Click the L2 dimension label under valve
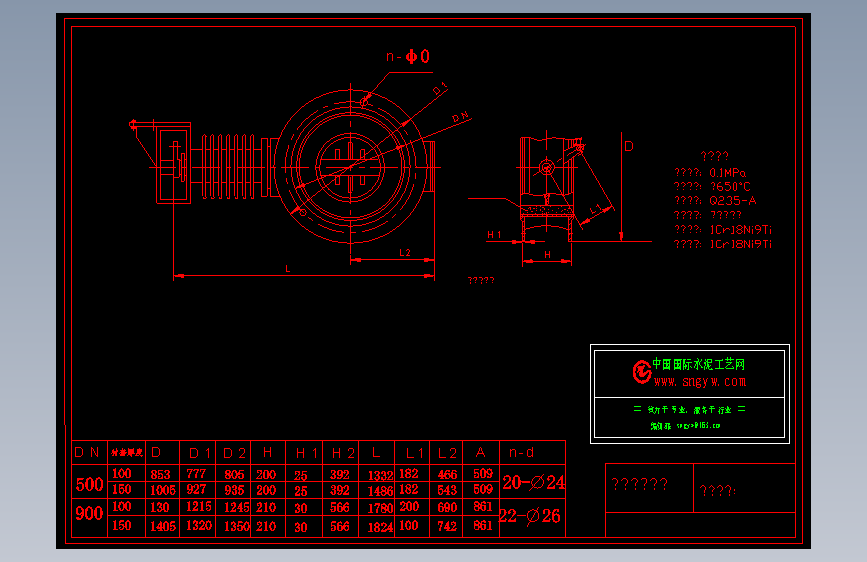The height and width of the screenshot is (562, 867). [x=405, y=253]
